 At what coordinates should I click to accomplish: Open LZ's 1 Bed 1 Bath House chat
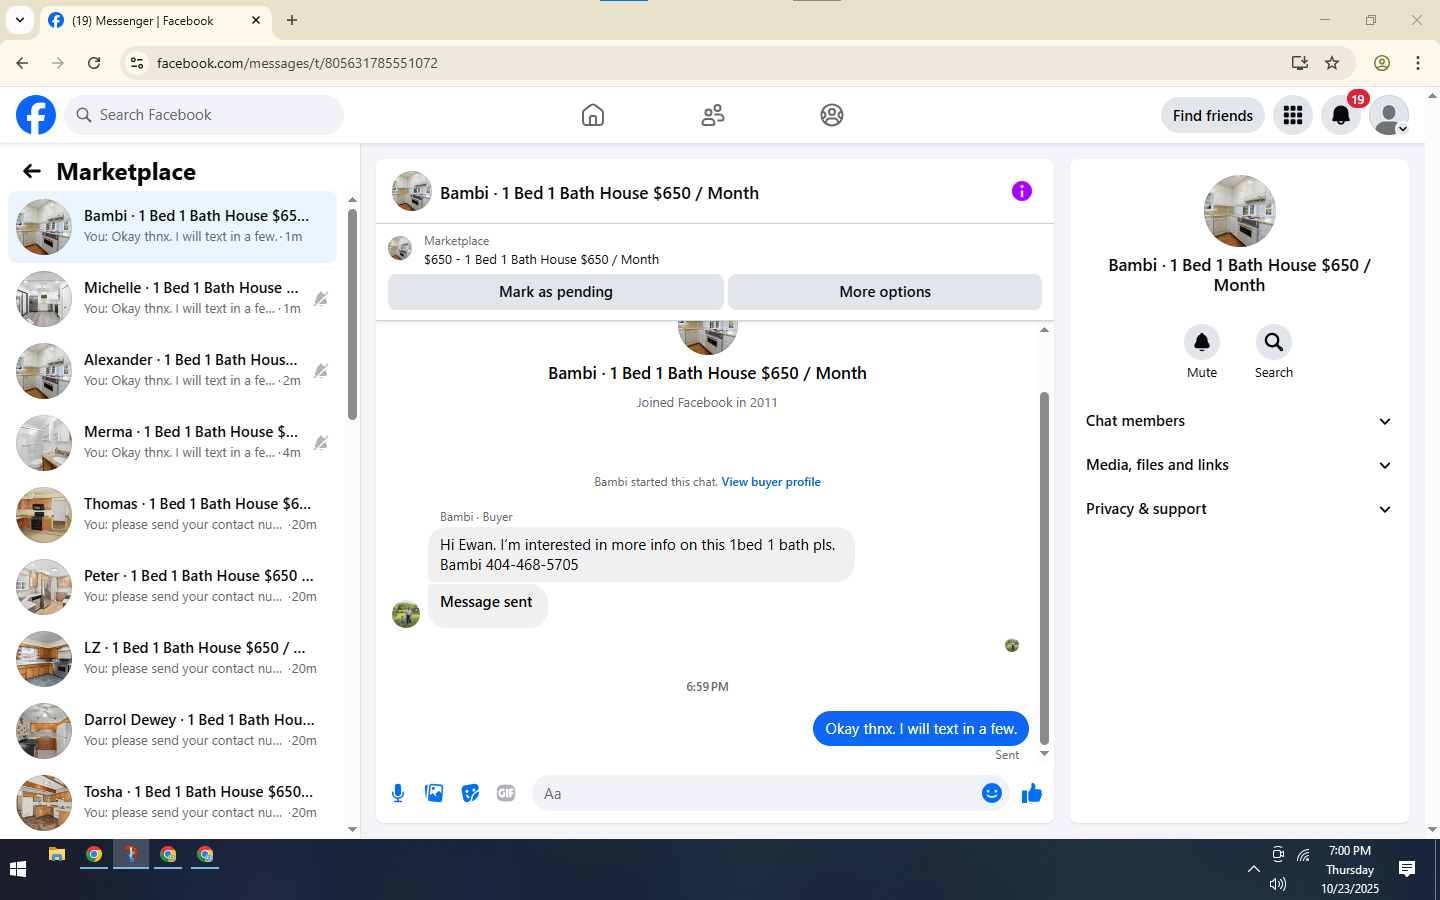click(172, 659)
